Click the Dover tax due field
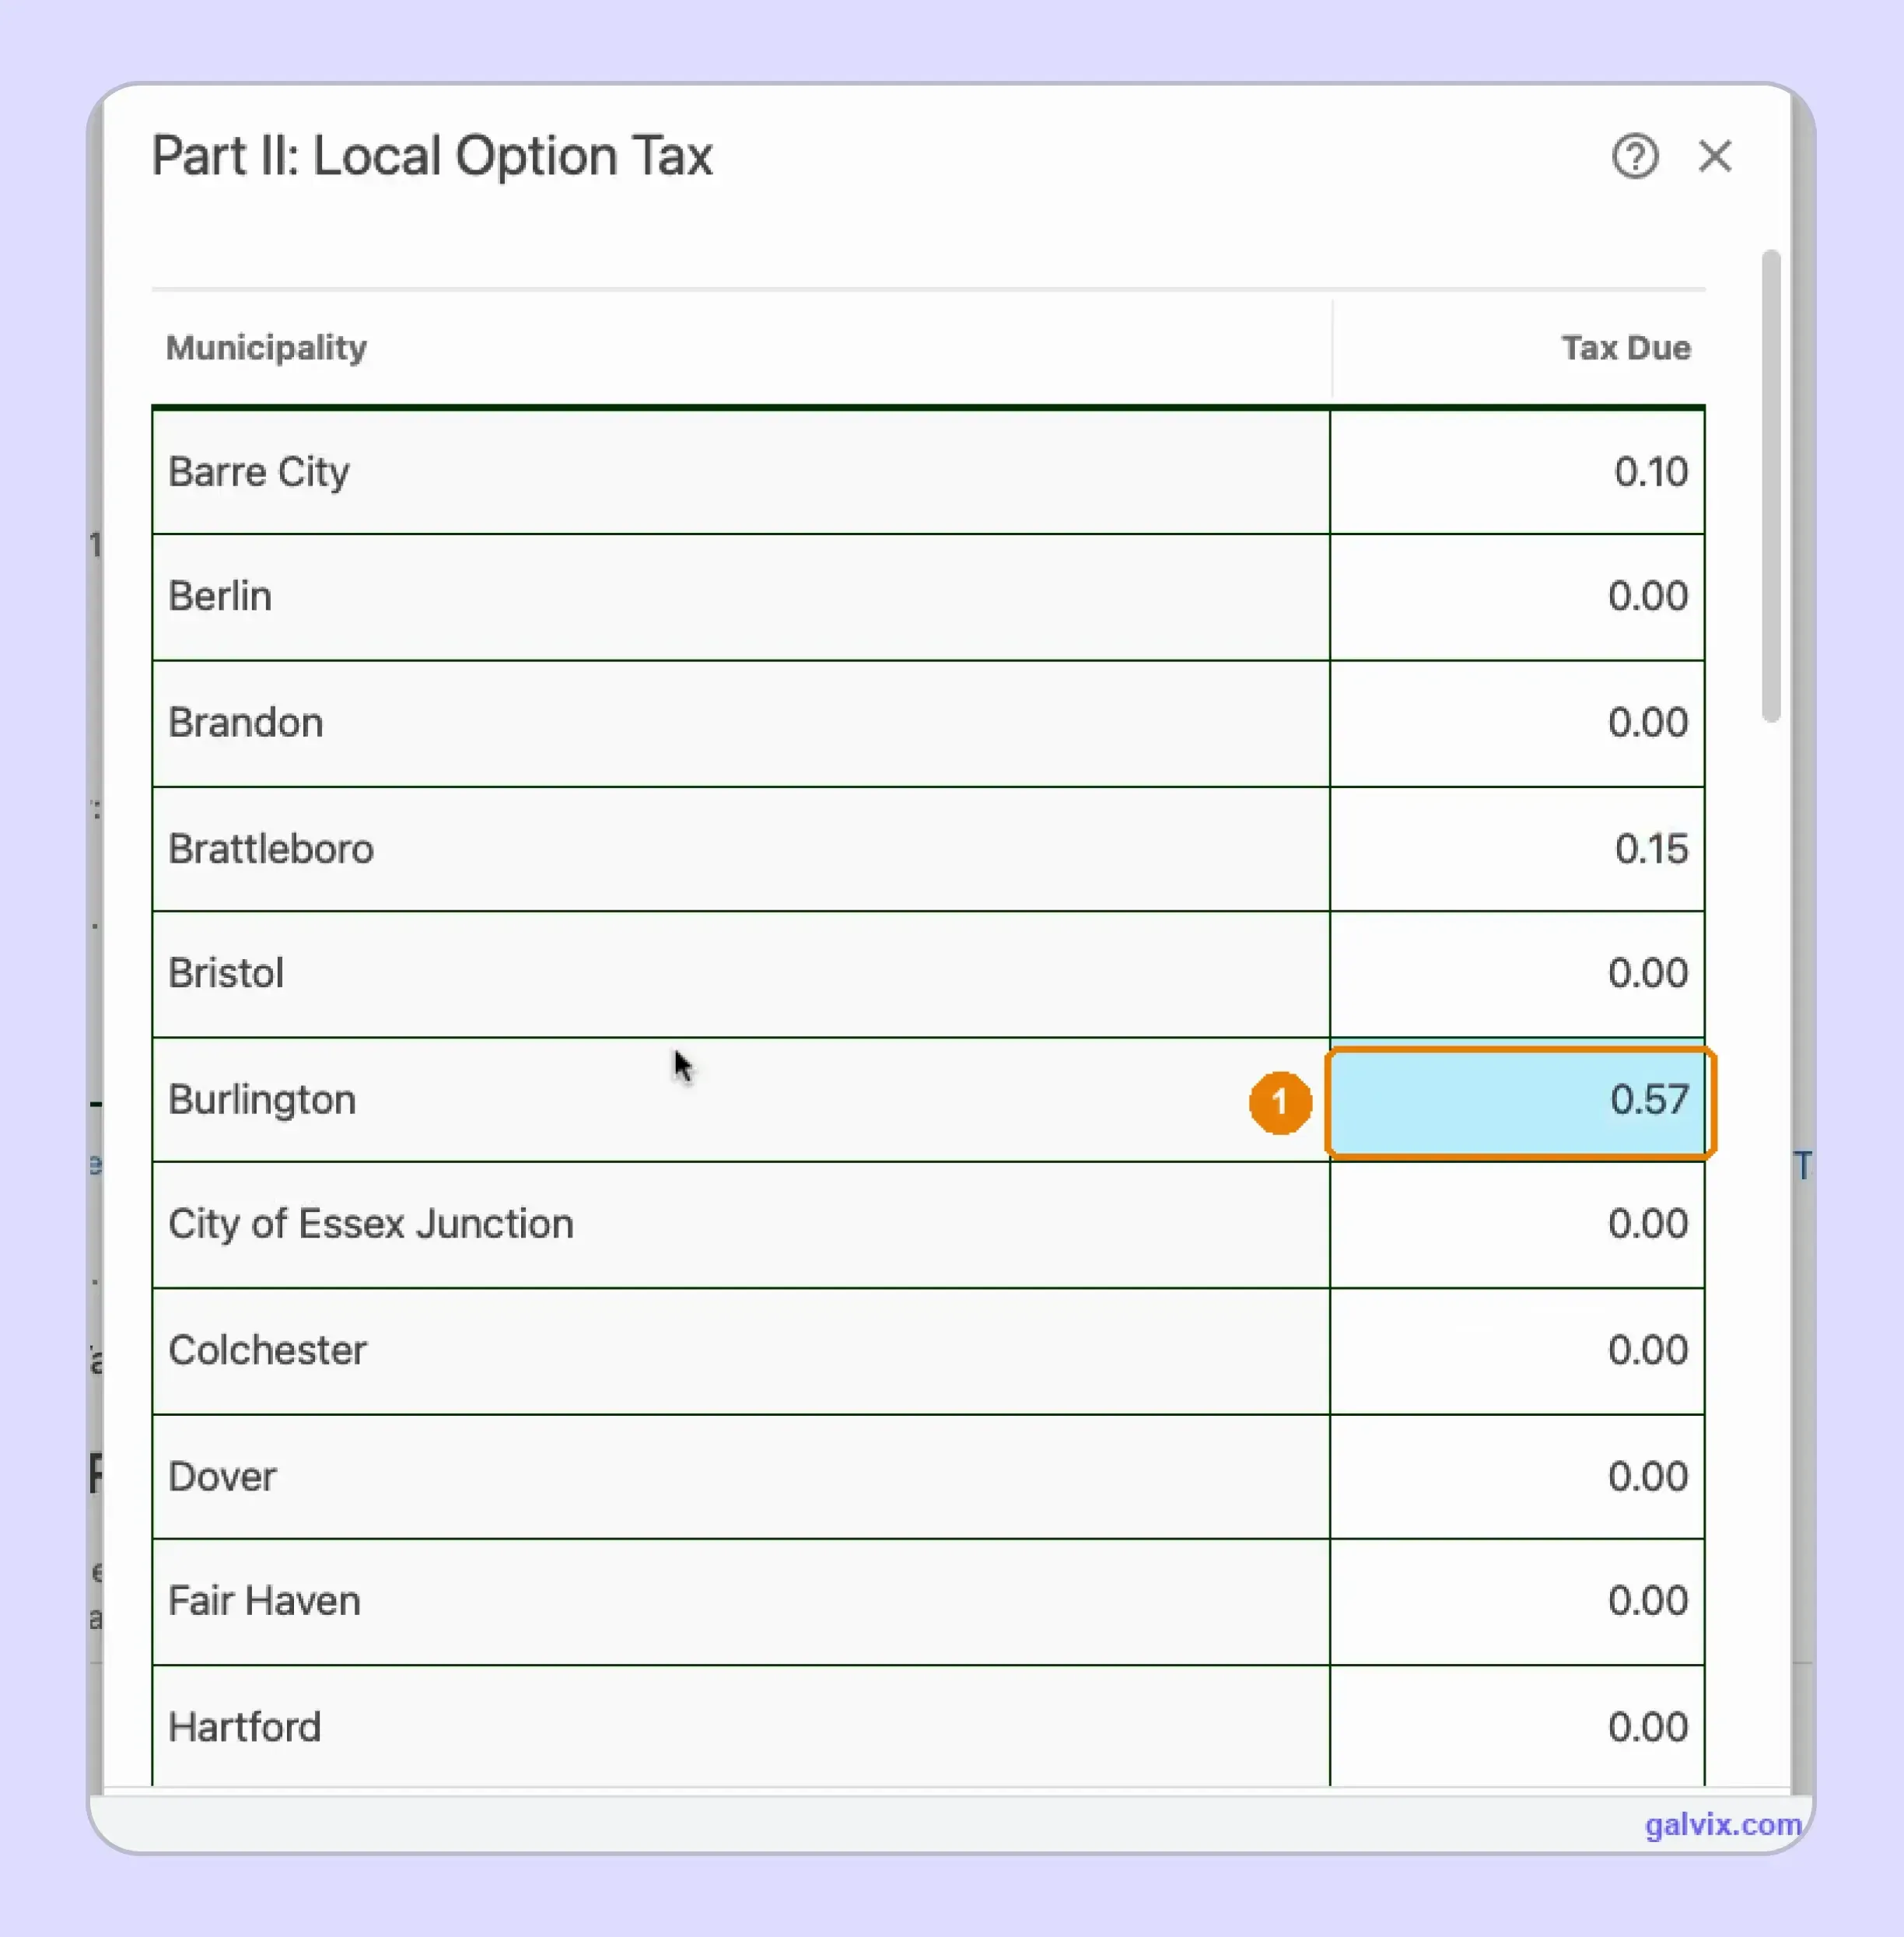Image resolution: width=1904 pixels, height=1937 pixels. pos(1517,1477)
